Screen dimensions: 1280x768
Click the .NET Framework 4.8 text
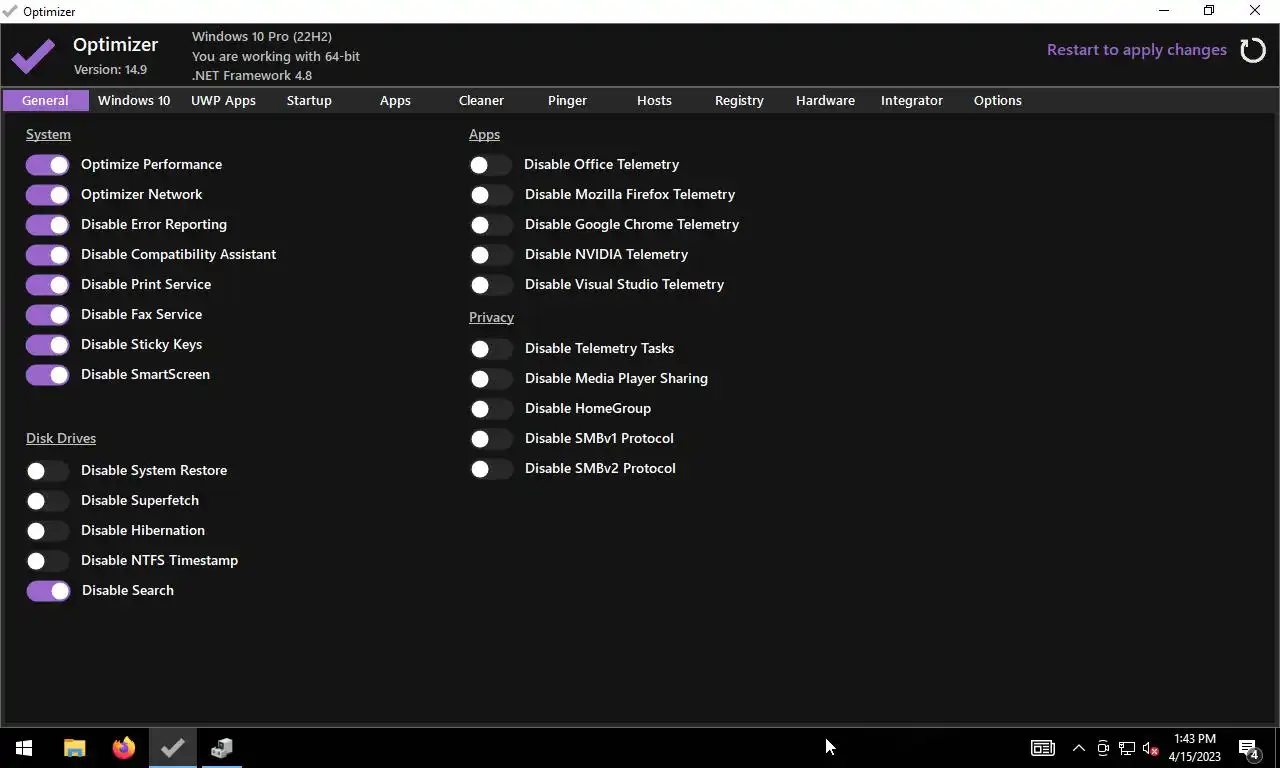(x=252, y=75)
